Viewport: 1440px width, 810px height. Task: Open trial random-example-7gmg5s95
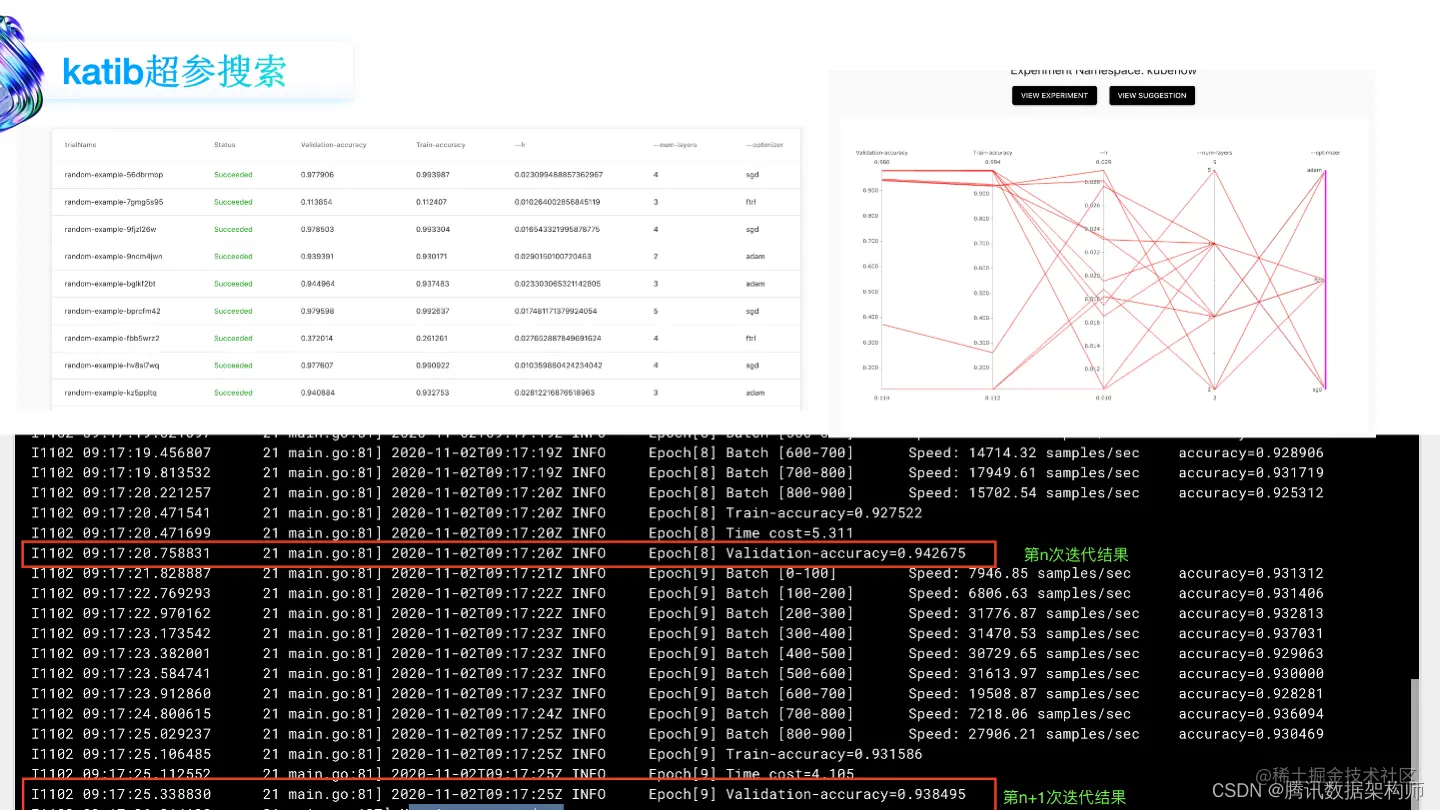[114, 202]
